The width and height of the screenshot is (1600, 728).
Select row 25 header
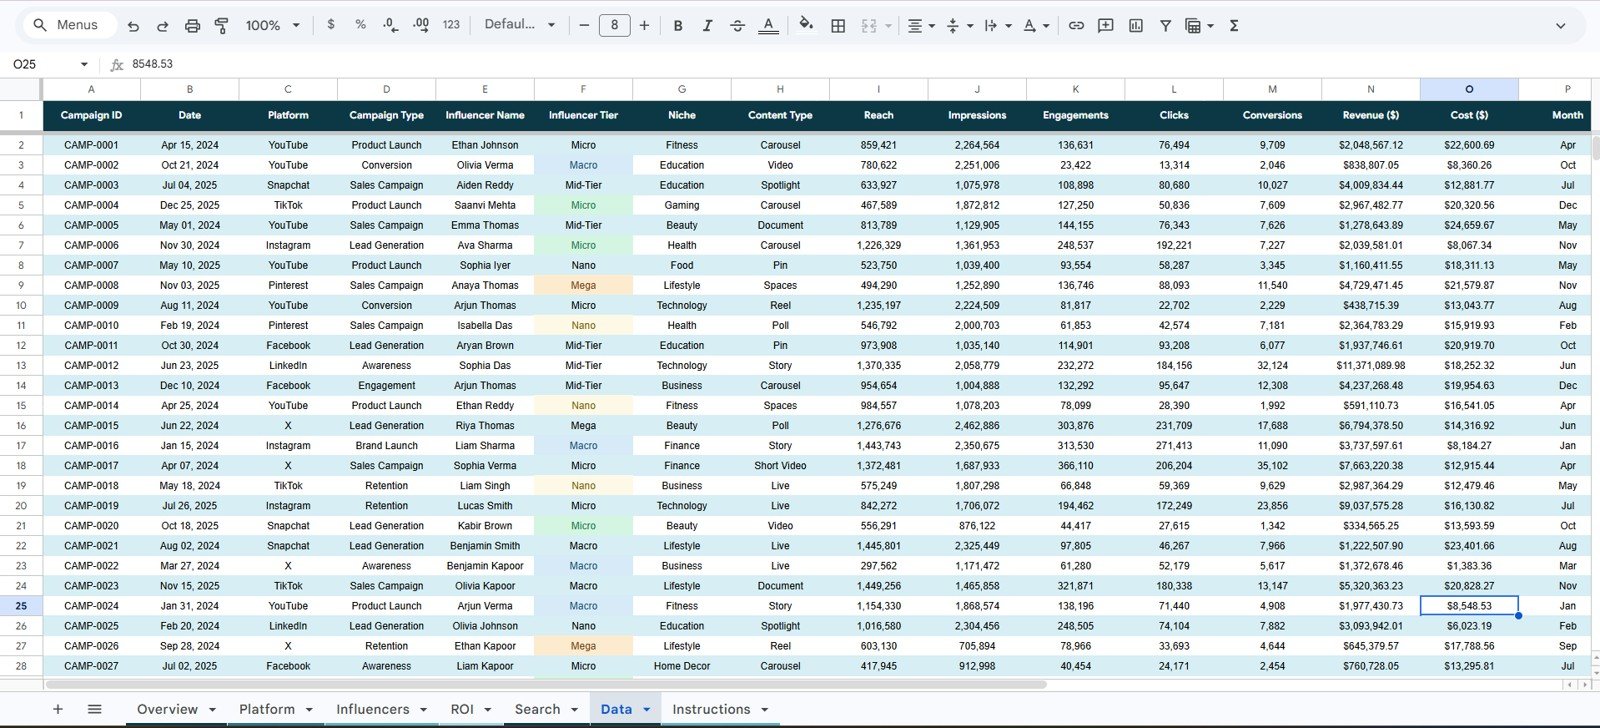21,606
